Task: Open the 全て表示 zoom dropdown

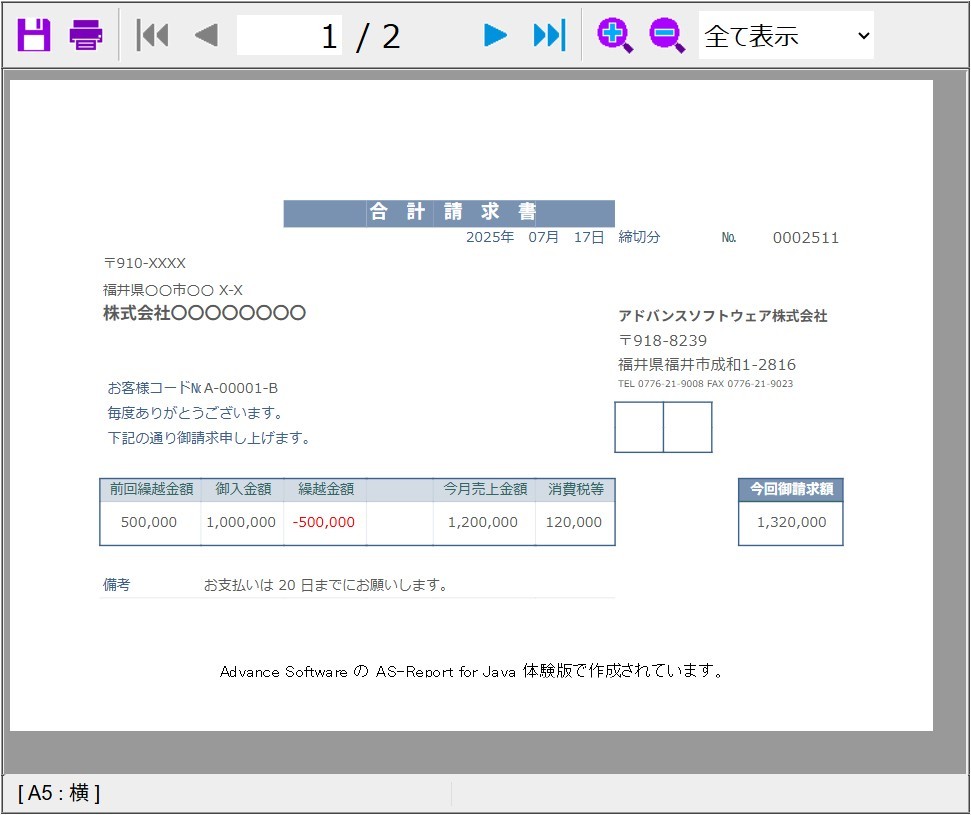Action: pyautogui.click(x=786, y=36)
